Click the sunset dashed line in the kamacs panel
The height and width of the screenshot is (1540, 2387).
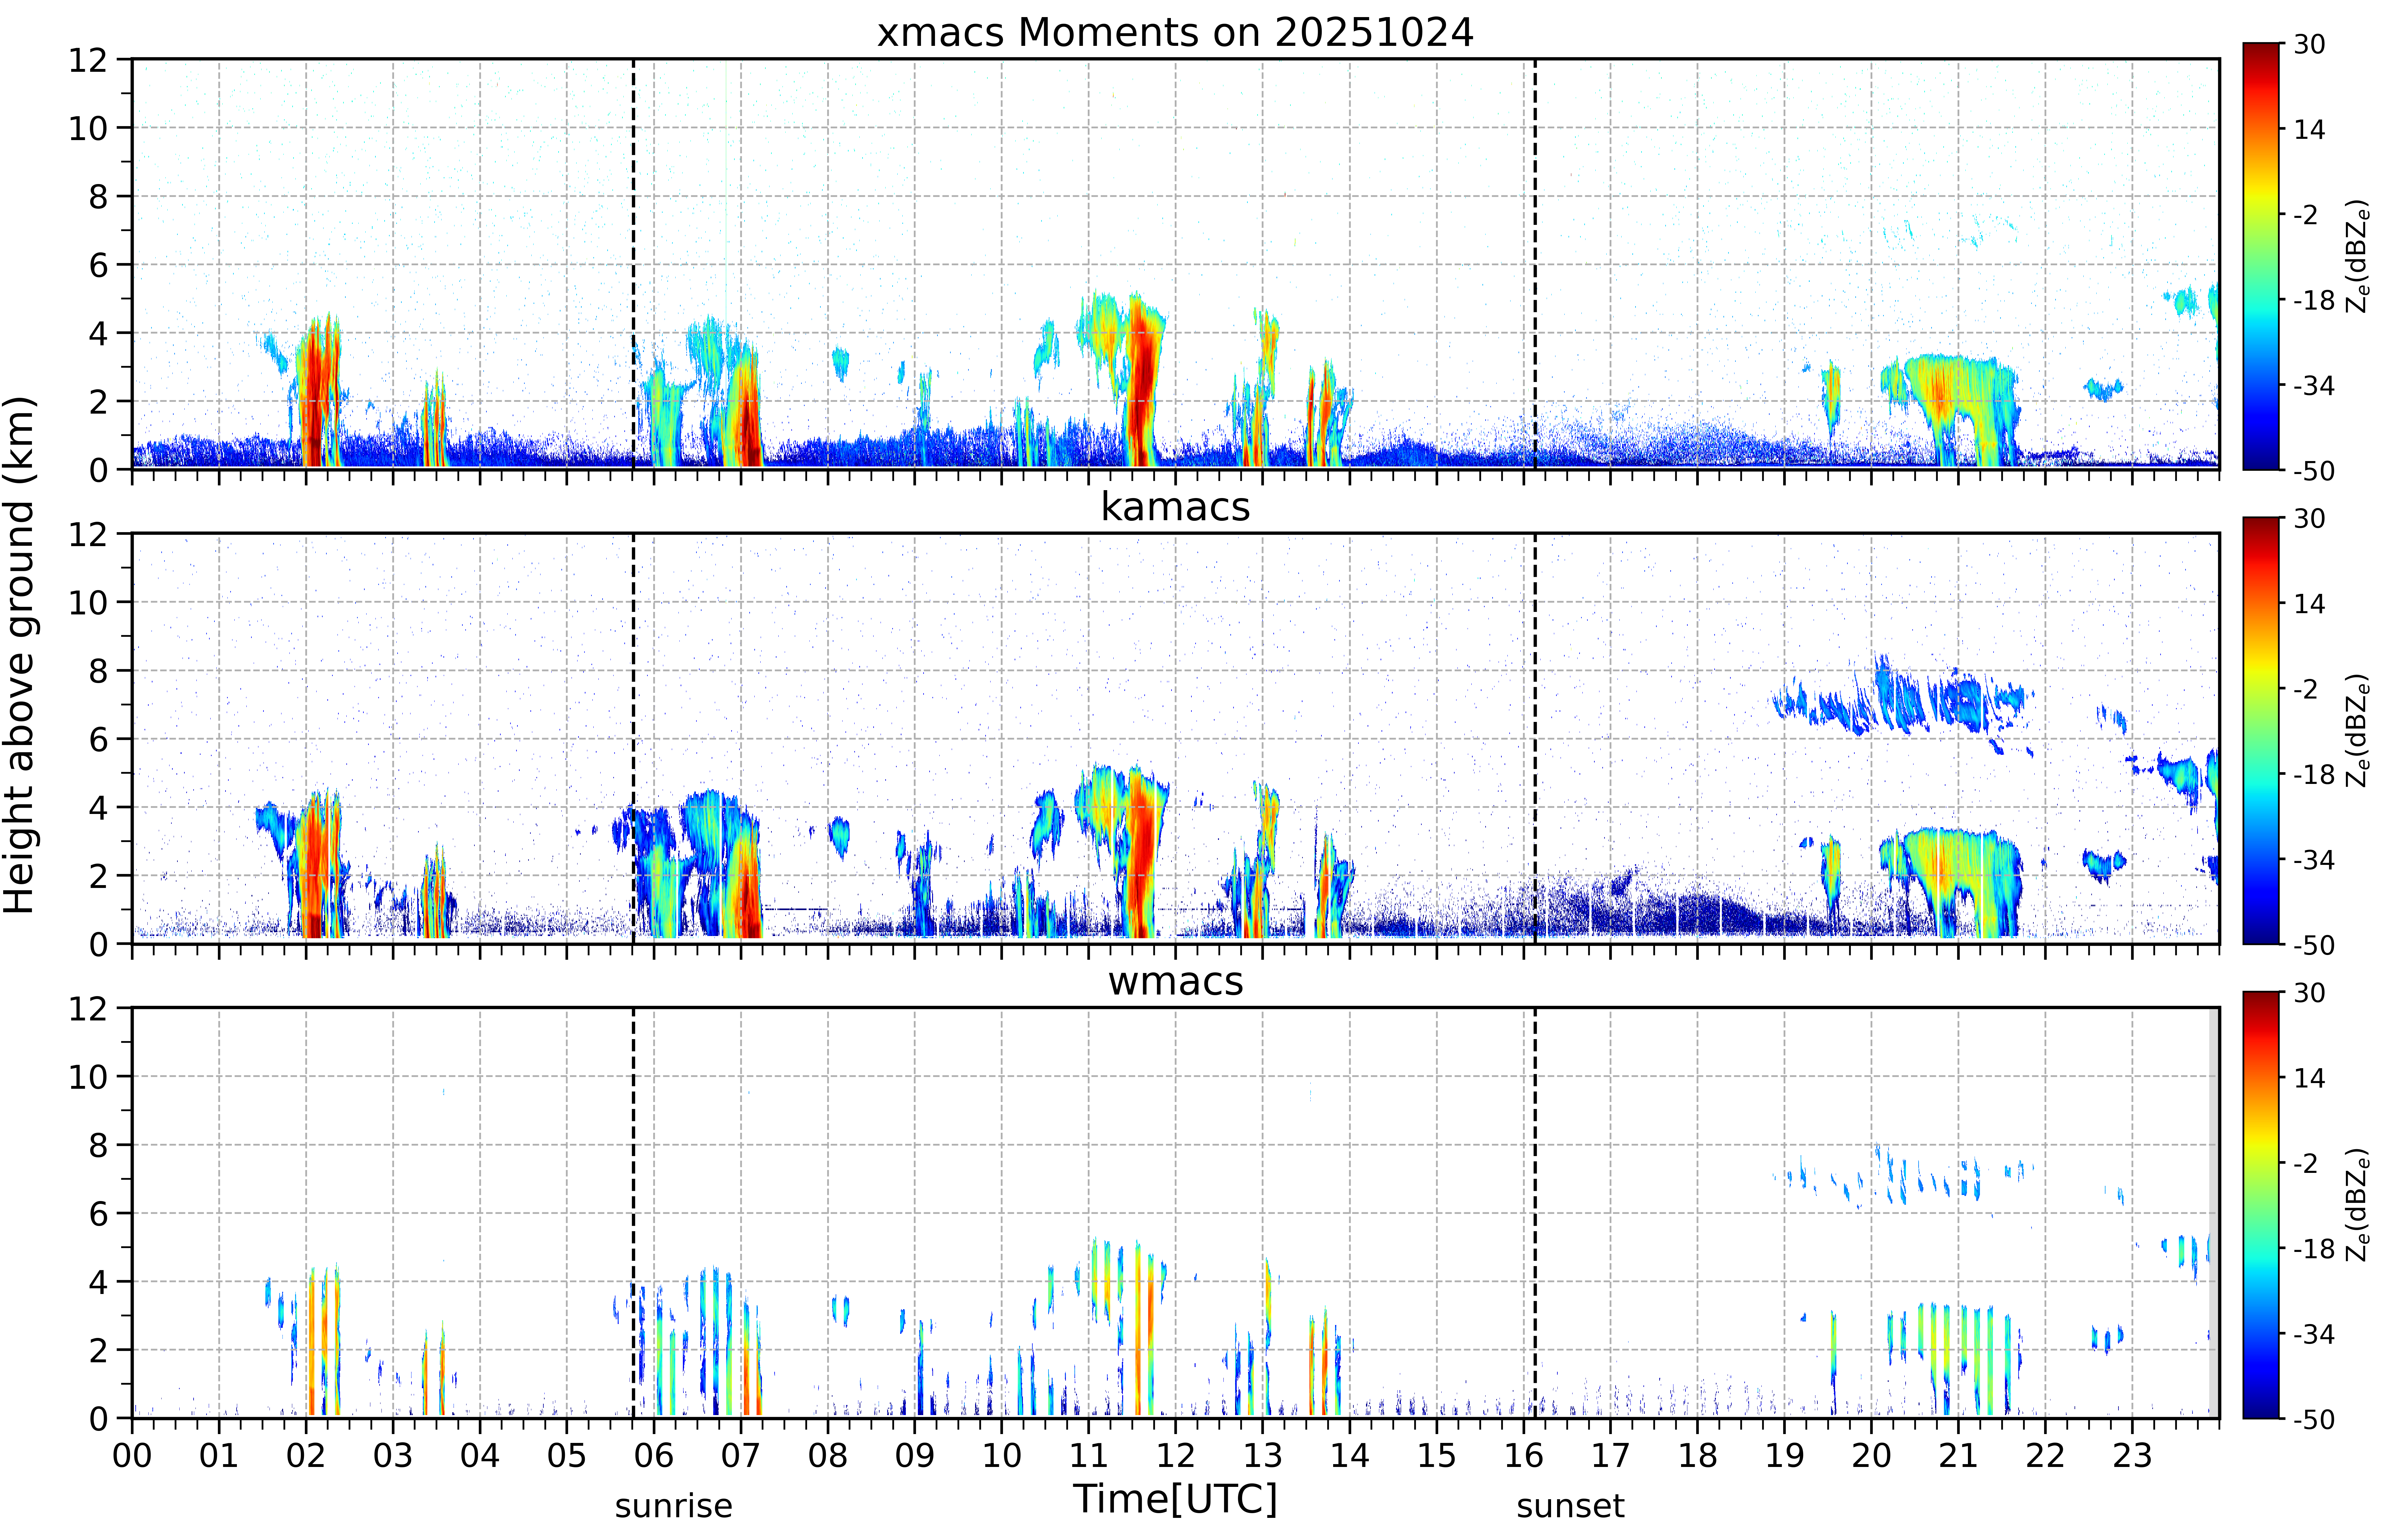1535,738
